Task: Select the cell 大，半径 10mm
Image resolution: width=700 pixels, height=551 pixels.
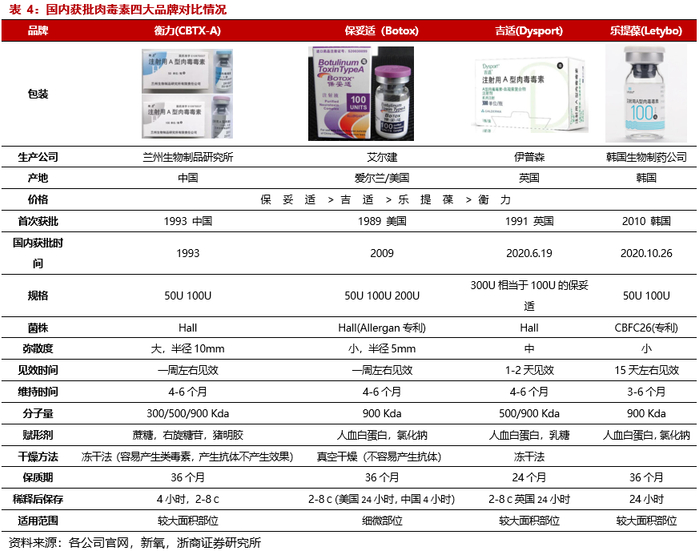Action: [188, 348]
